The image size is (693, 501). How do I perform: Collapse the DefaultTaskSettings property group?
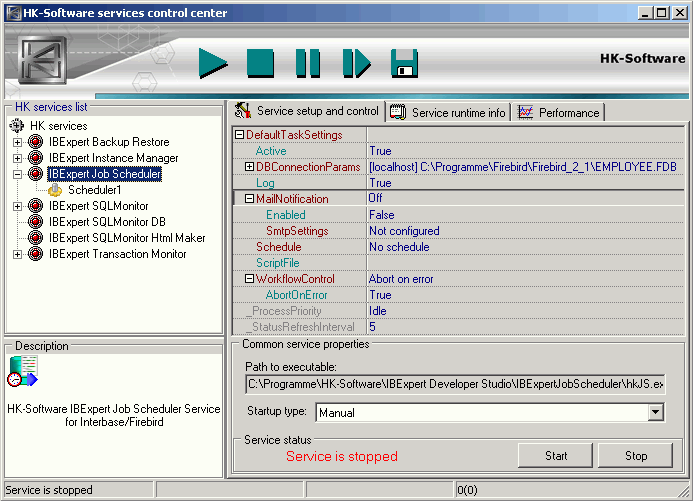(x=239, y=135)
